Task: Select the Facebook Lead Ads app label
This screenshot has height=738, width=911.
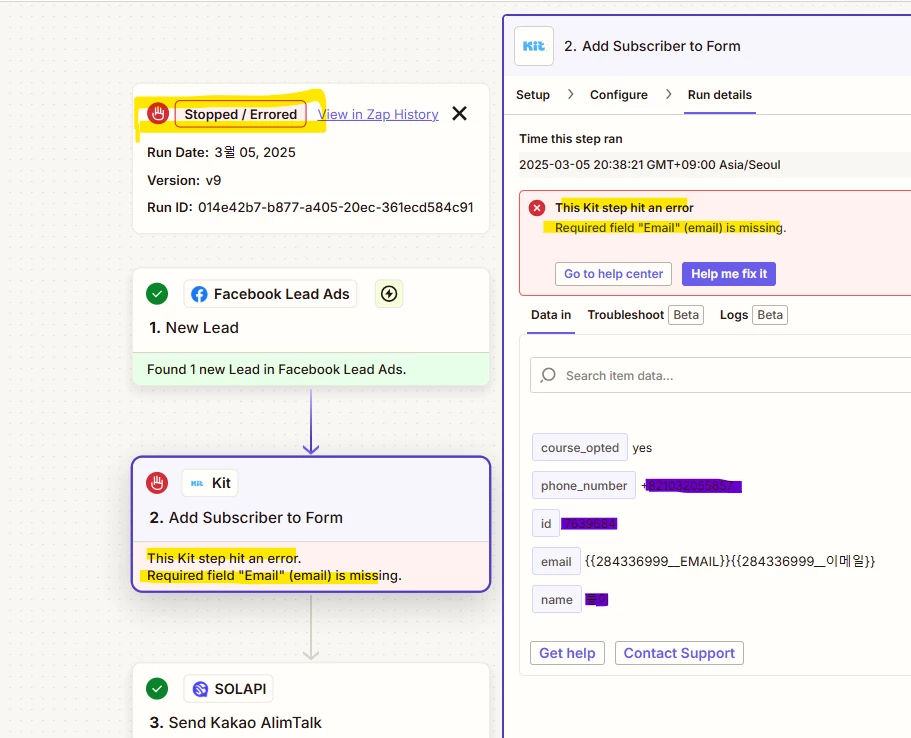Action: pyautogui.click(x=270, y=294)
